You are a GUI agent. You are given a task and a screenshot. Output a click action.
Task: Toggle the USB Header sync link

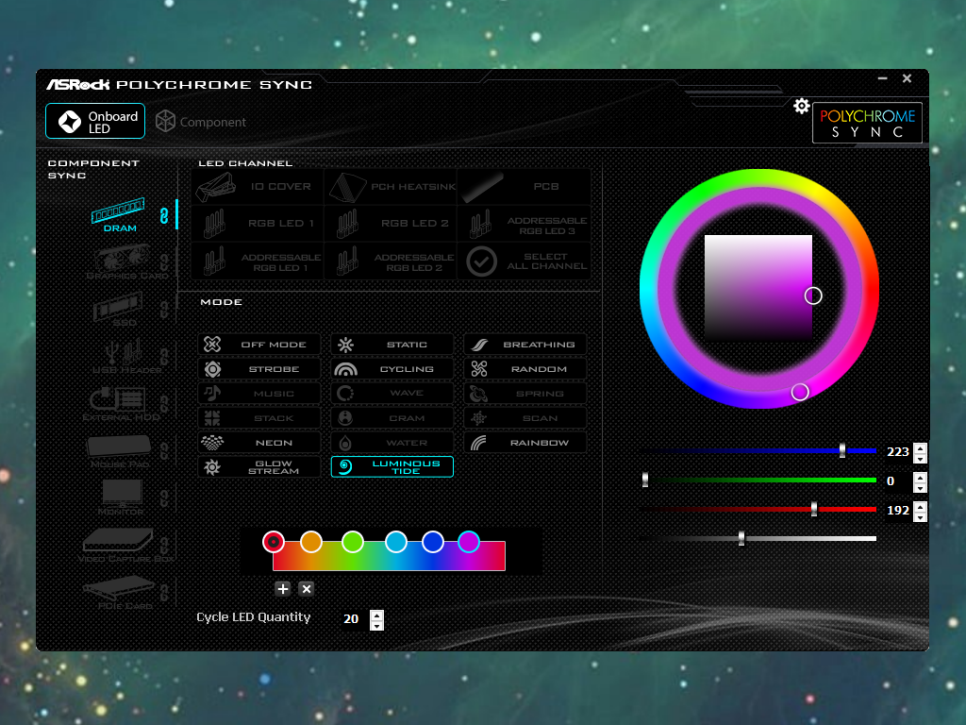(164, 357)
